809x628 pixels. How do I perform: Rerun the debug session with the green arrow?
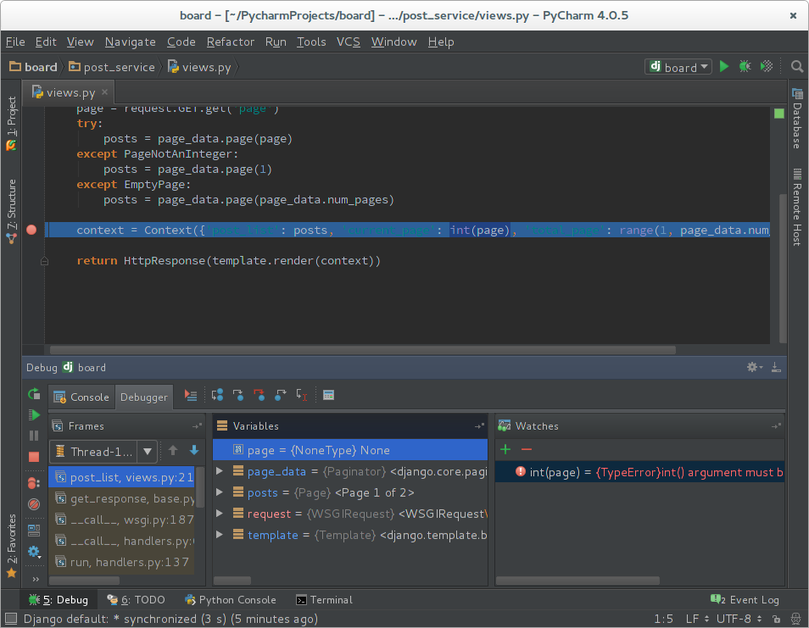(34, 394)
